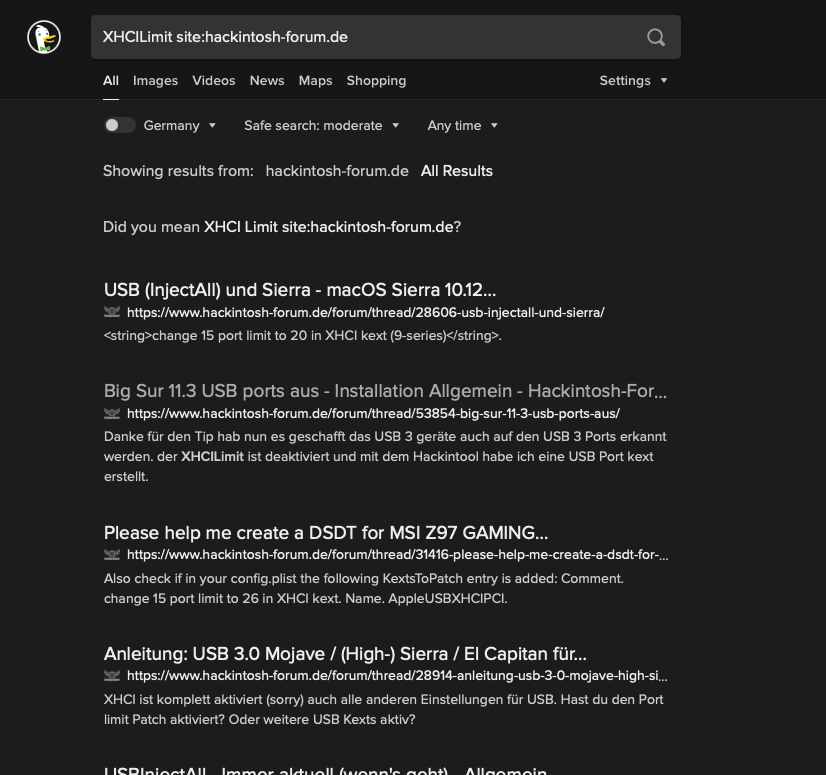Go to the News tab
Viewport: 826px width, 775px height.
click(267, 80)
